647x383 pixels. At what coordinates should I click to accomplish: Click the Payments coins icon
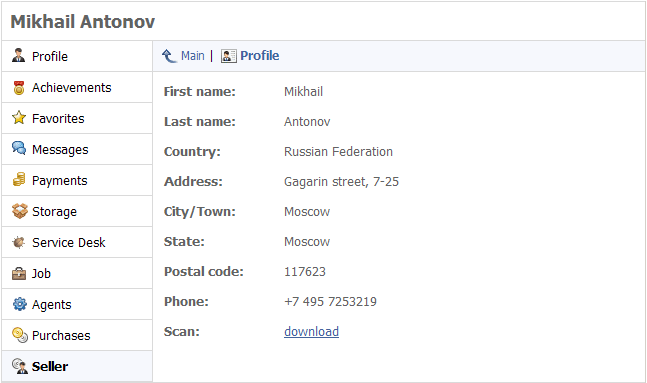19,180
